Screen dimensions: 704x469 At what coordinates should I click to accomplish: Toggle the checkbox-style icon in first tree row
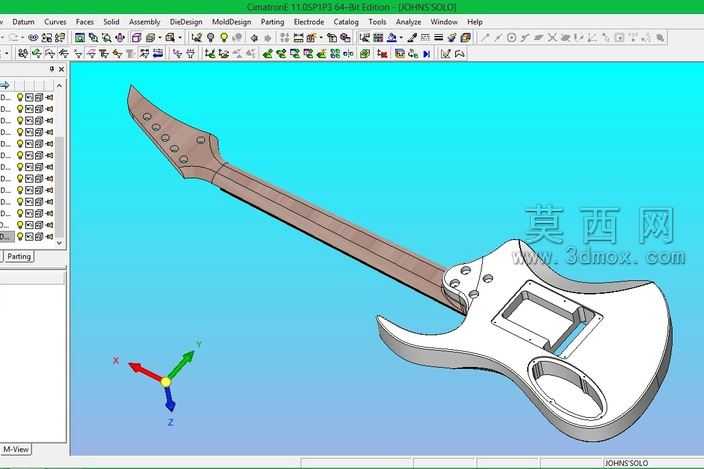[x=29, y=97]
